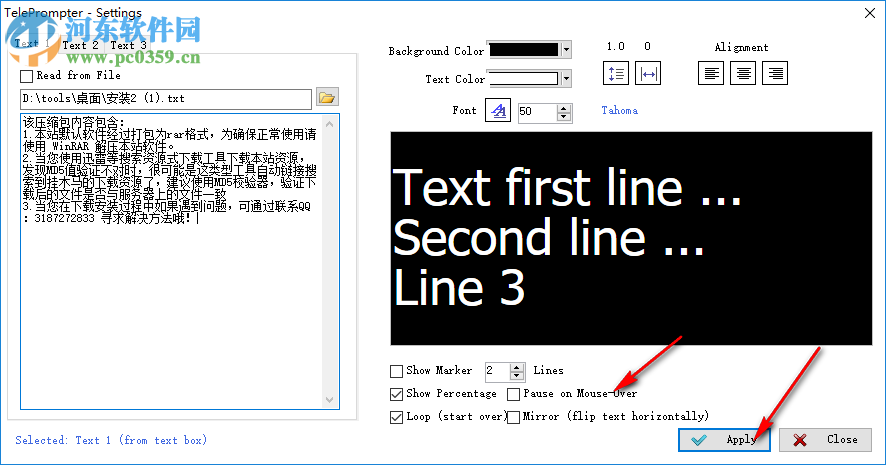Uncheck Loop (start over) option

[396, 417]
